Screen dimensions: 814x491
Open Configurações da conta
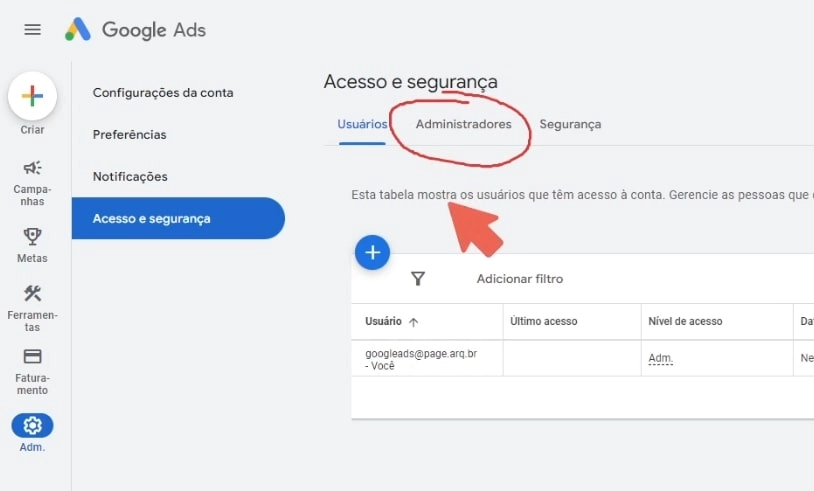tap(163, 92)
